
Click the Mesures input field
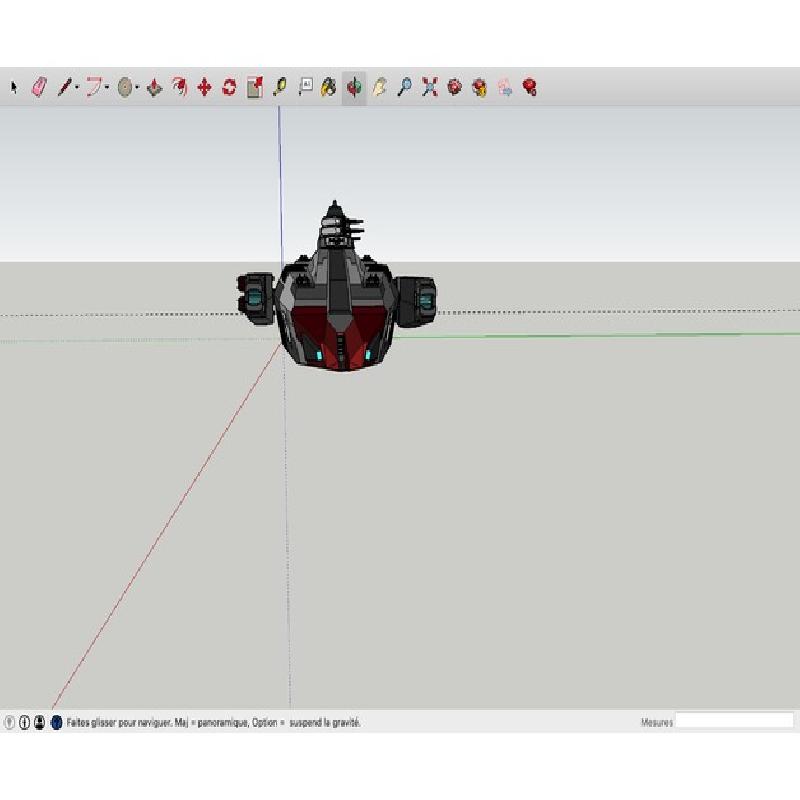coord(734,721)
